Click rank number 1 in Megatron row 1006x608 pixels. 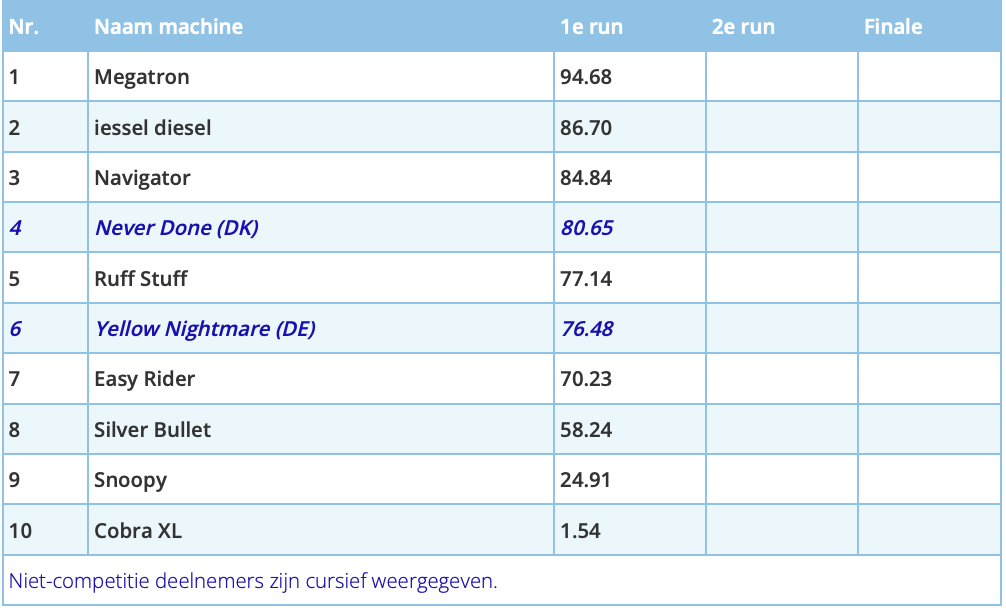tap(14, 77)
